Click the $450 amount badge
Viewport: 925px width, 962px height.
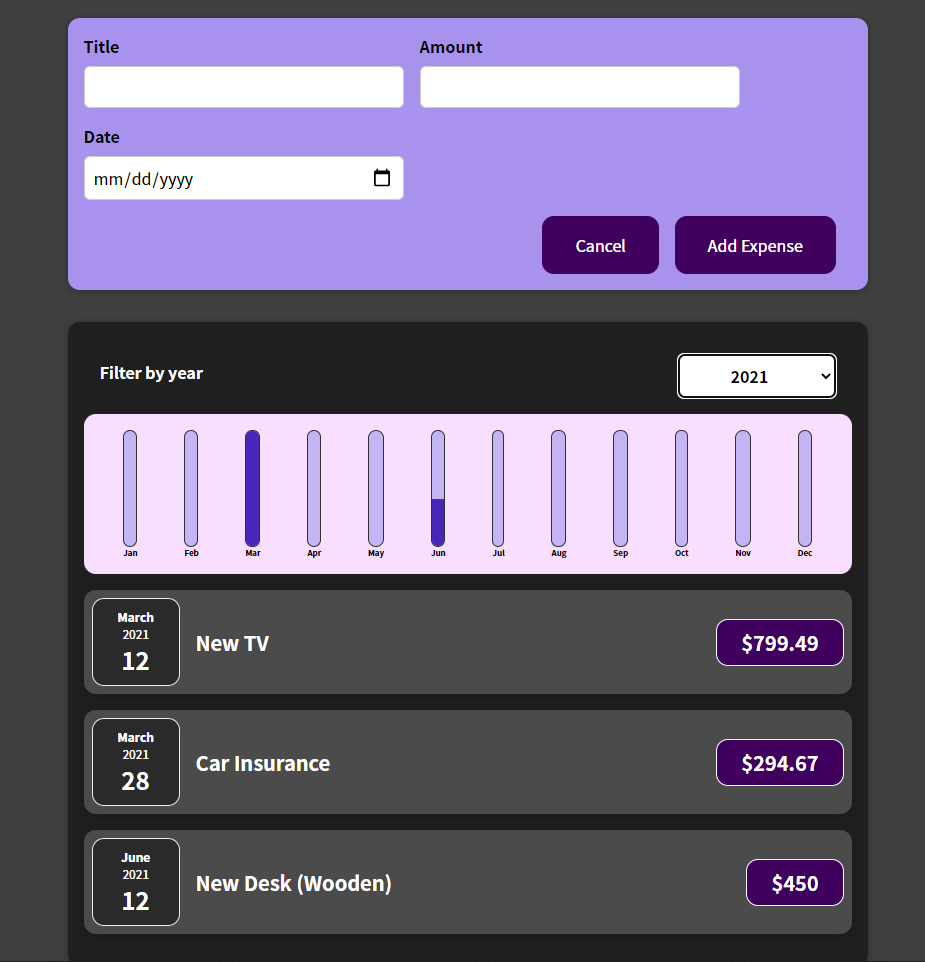tap(794, 882)
